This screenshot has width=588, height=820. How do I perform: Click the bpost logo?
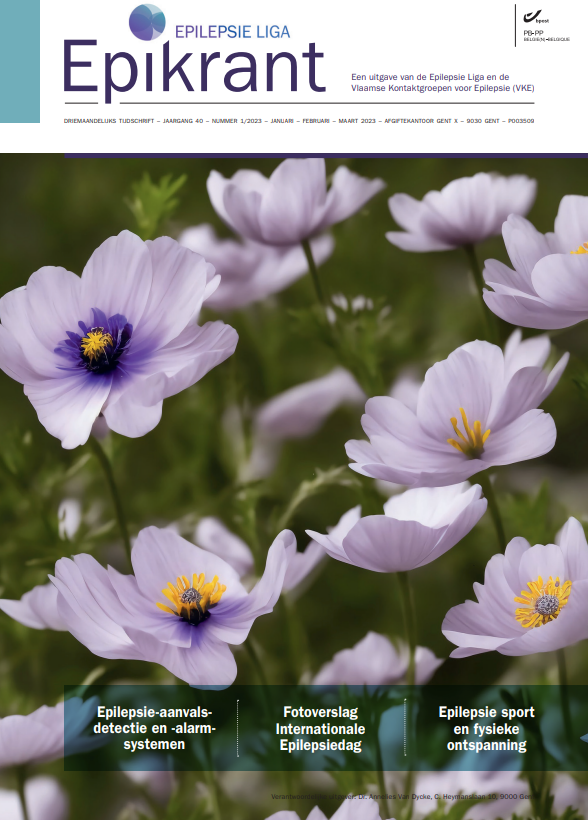point(536,17)
